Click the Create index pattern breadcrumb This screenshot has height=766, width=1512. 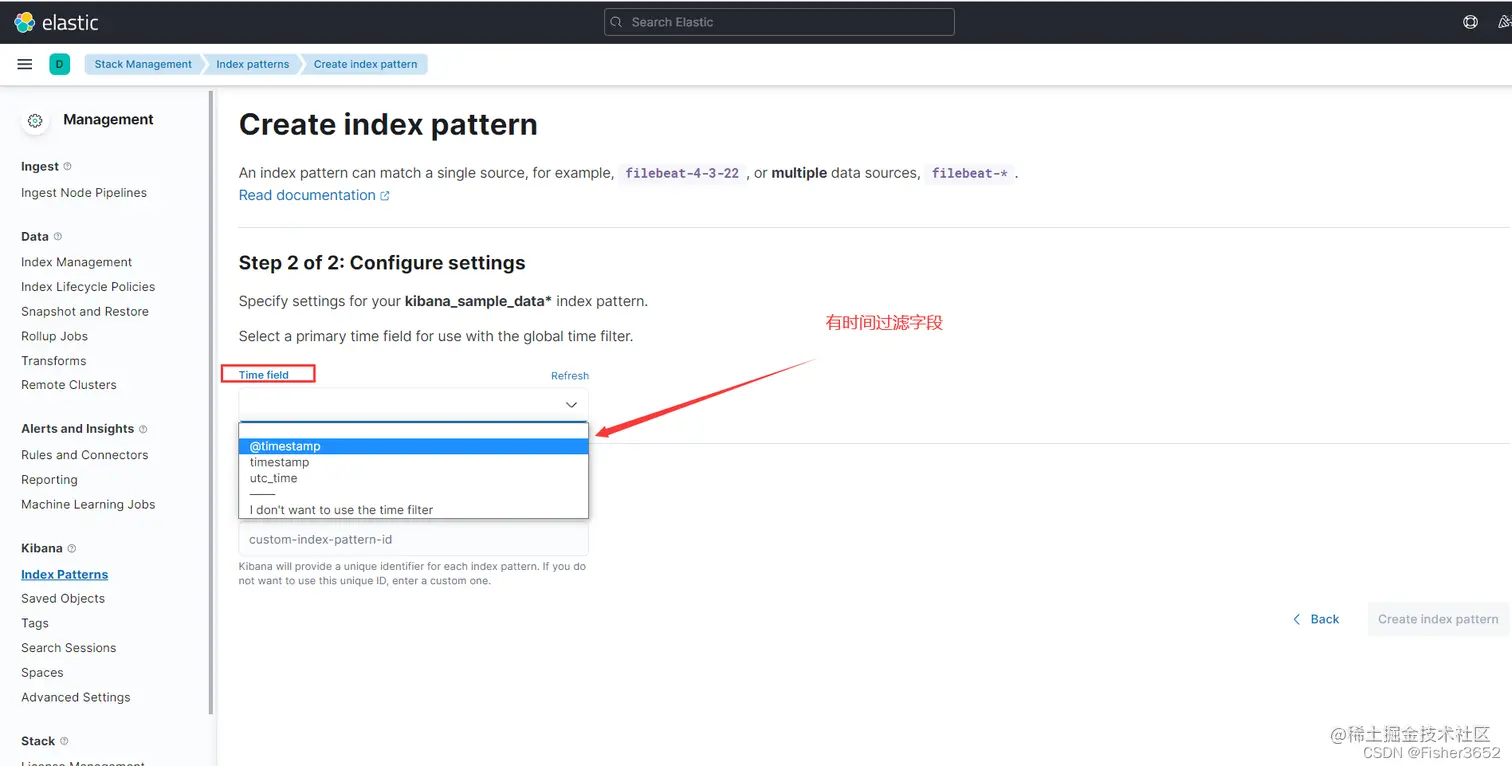(x=366, y=64)
